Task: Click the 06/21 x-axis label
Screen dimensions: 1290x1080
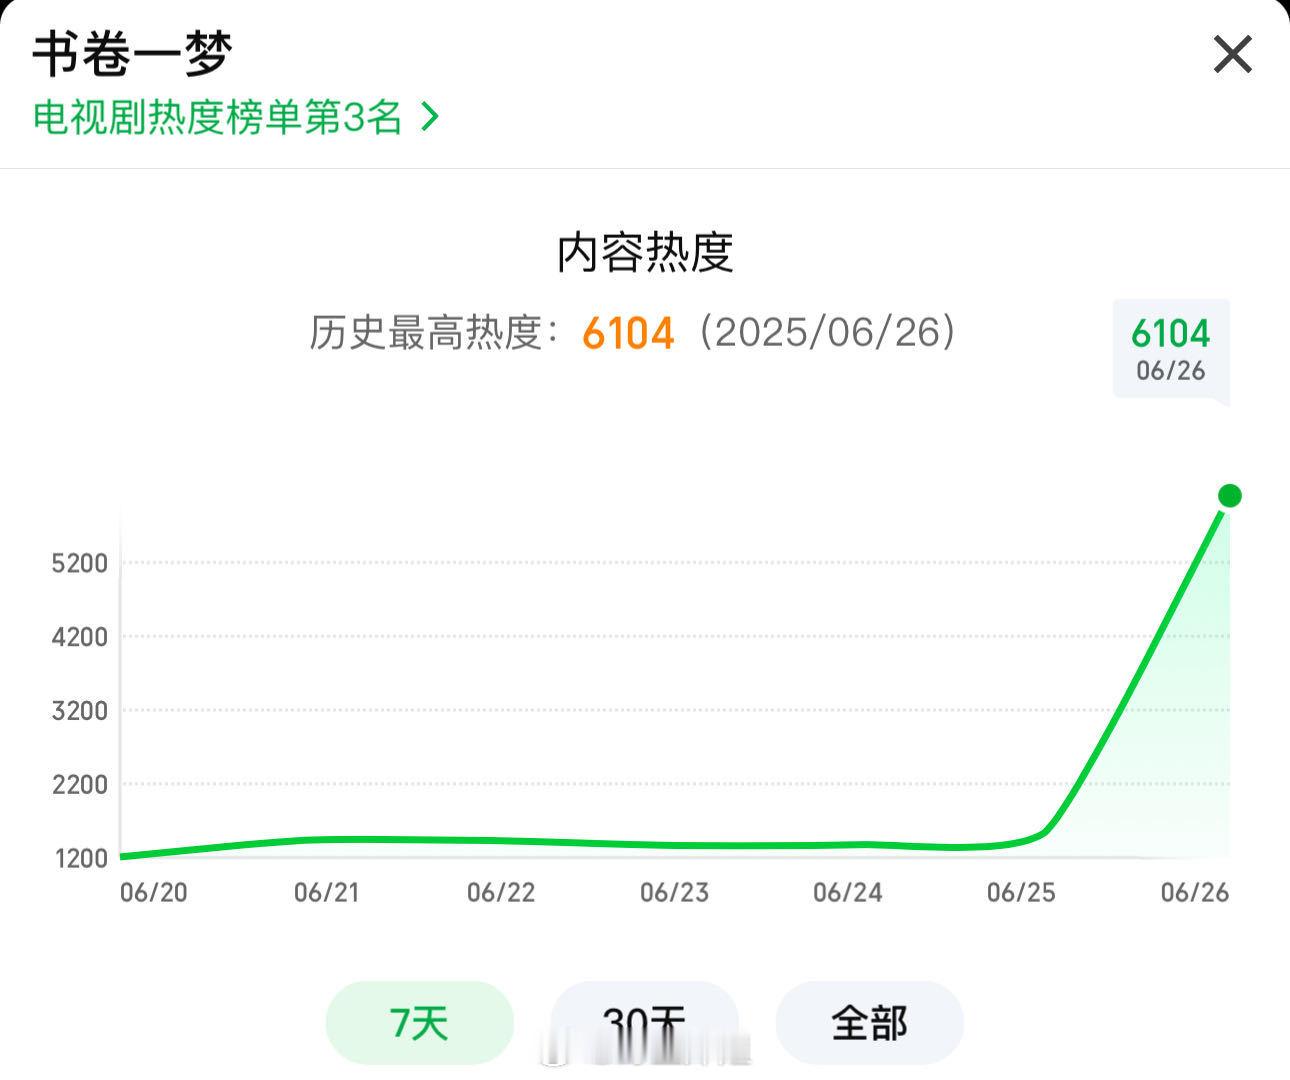Action: [x=326, y=892]
